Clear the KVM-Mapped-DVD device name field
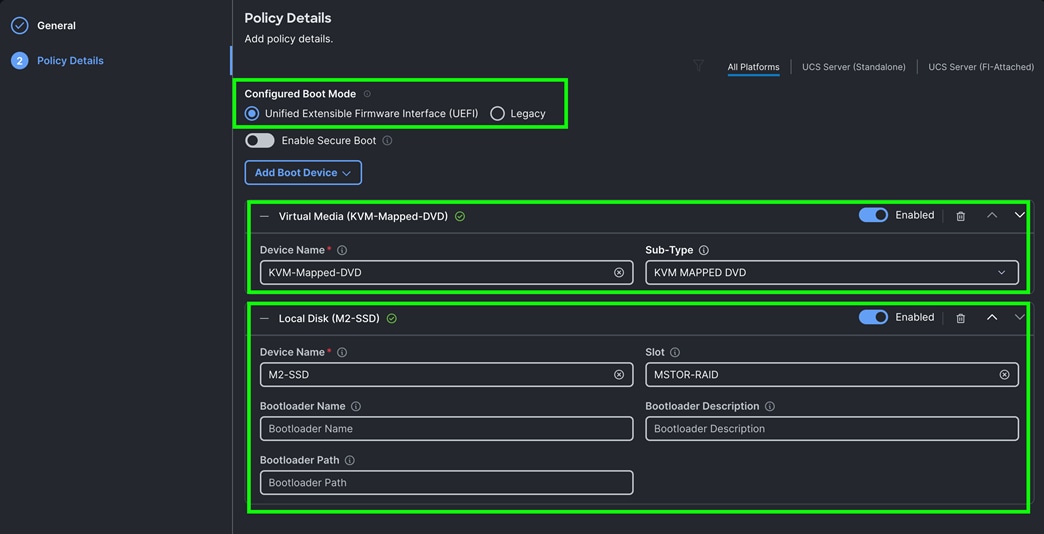Viewport: 1044px width, 534px height. (x=619, y=272)
